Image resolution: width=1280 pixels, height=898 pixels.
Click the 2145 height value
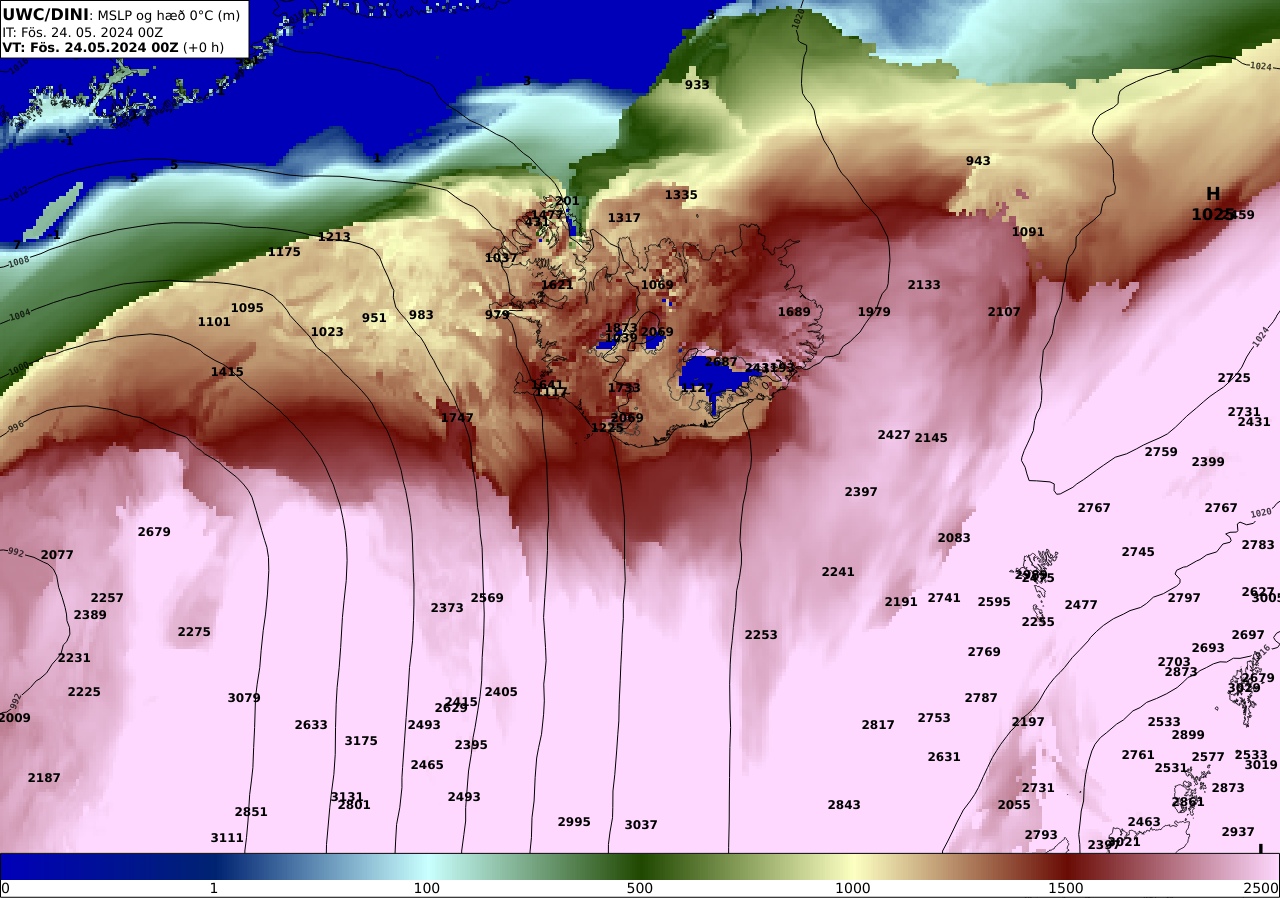coord(931,438)
